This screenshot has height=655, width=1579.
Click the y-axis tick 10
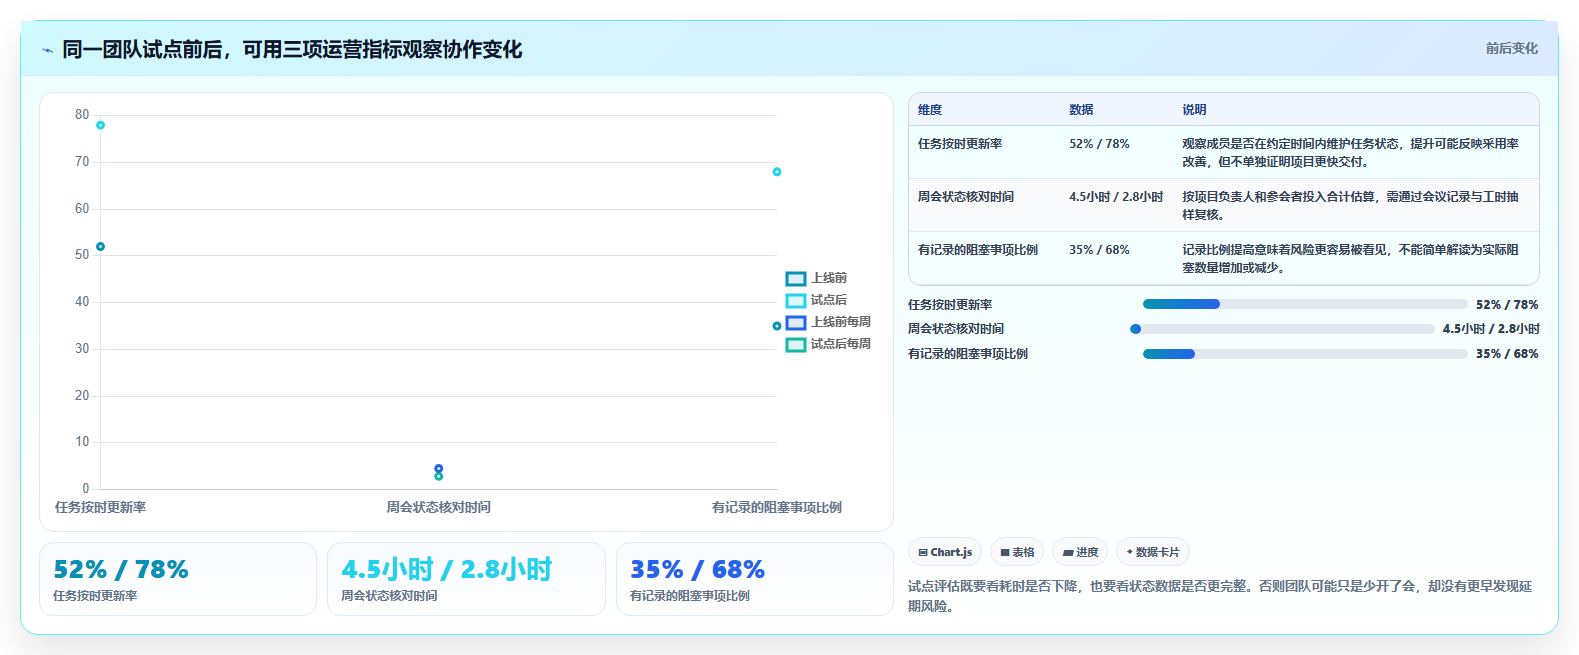82,442
